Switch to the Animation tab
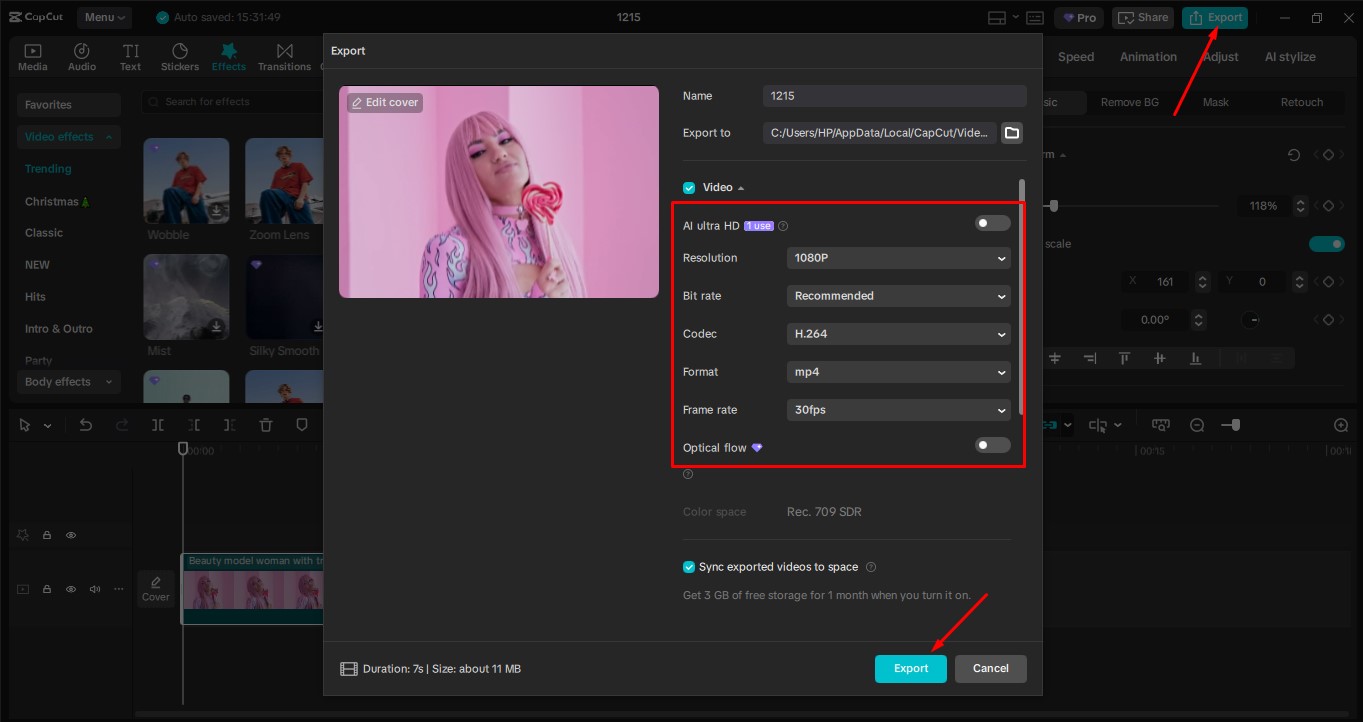 pos(1146,56)
